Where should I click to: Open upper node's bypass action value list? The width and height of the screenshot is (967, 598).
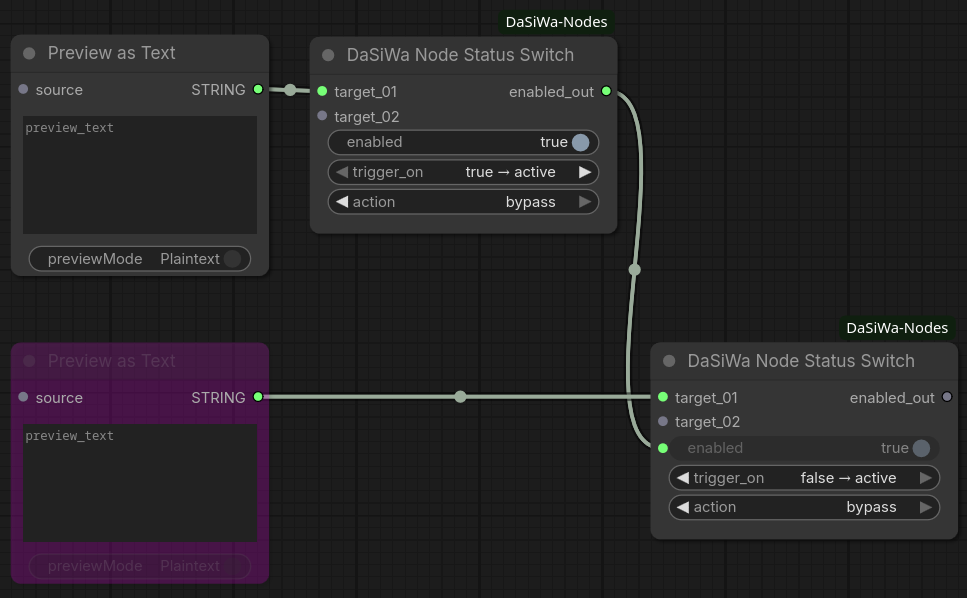[x=530, y=202]
